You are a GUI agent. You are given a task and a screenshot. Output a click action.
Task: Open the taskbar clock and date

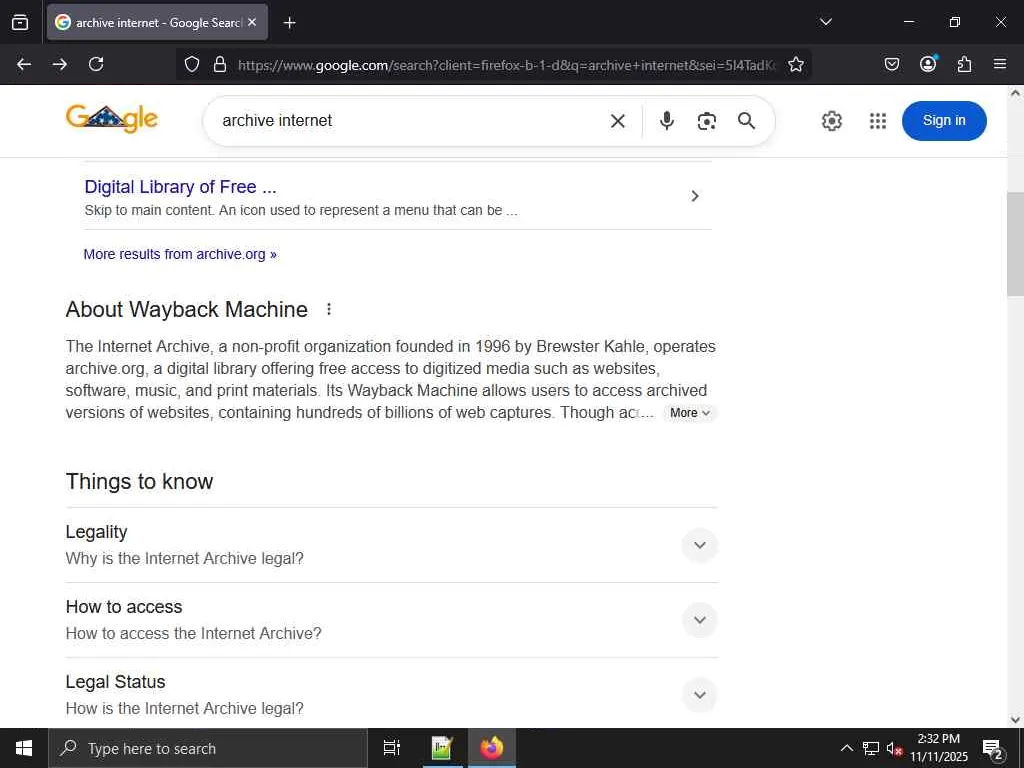tap(939, 748)
